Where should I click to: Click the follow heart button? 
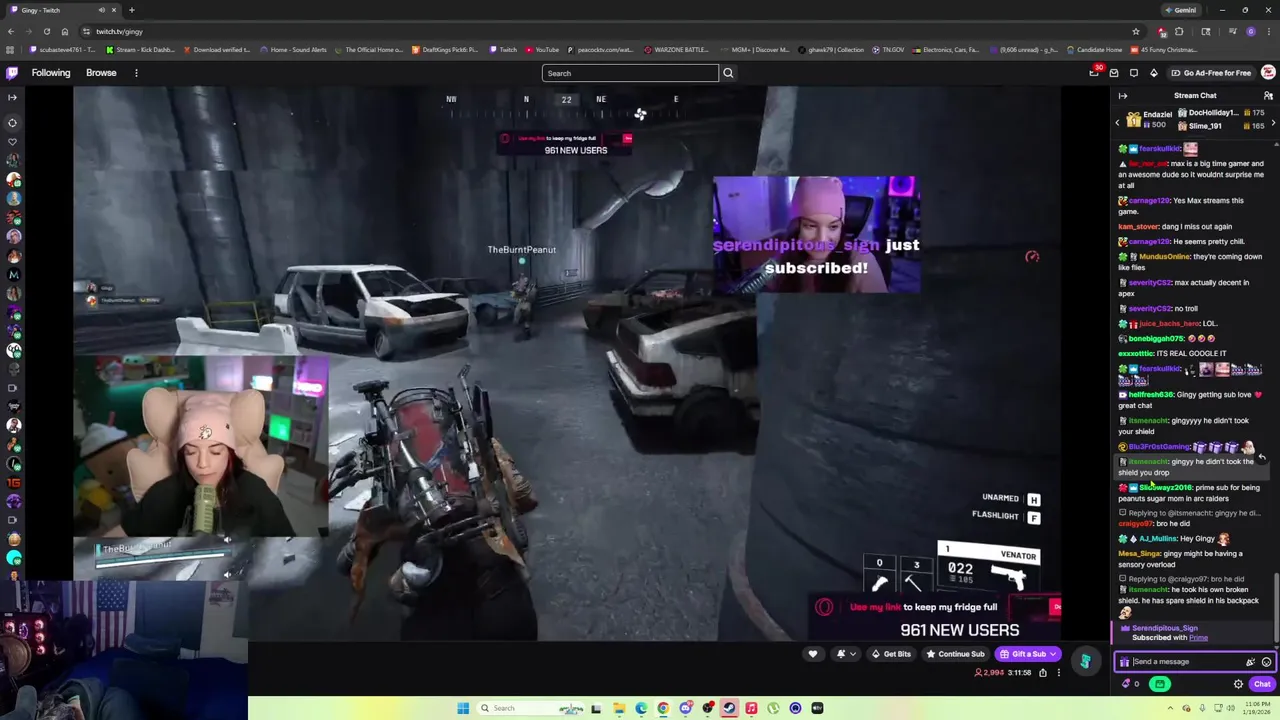click(812, 654)
